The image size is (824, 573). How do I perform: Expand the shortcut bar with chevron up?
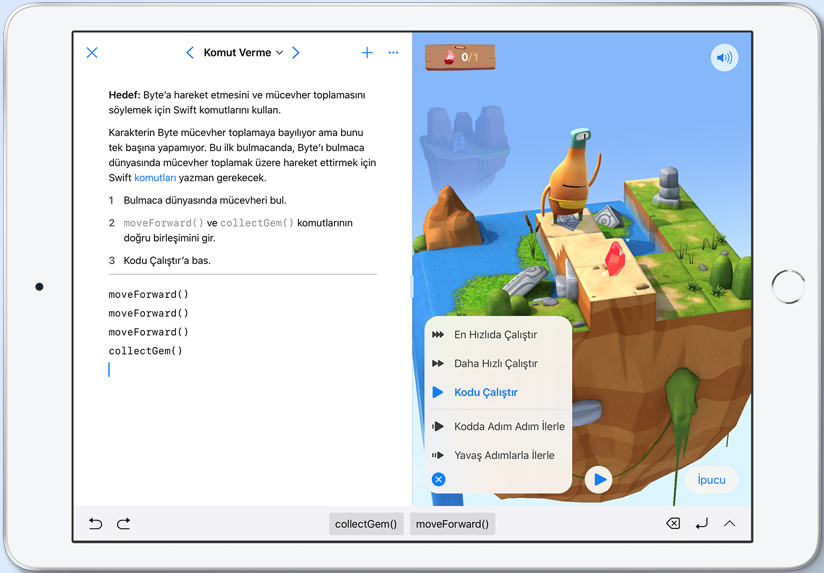tap(730, 523)
